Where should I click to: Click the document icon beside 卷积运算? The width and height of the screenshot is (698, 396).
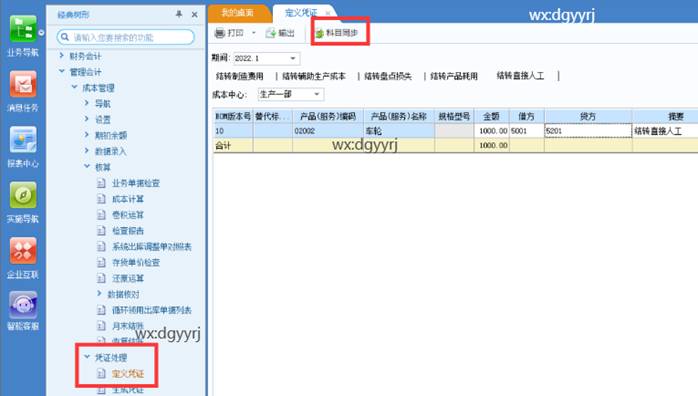[101, 215]
